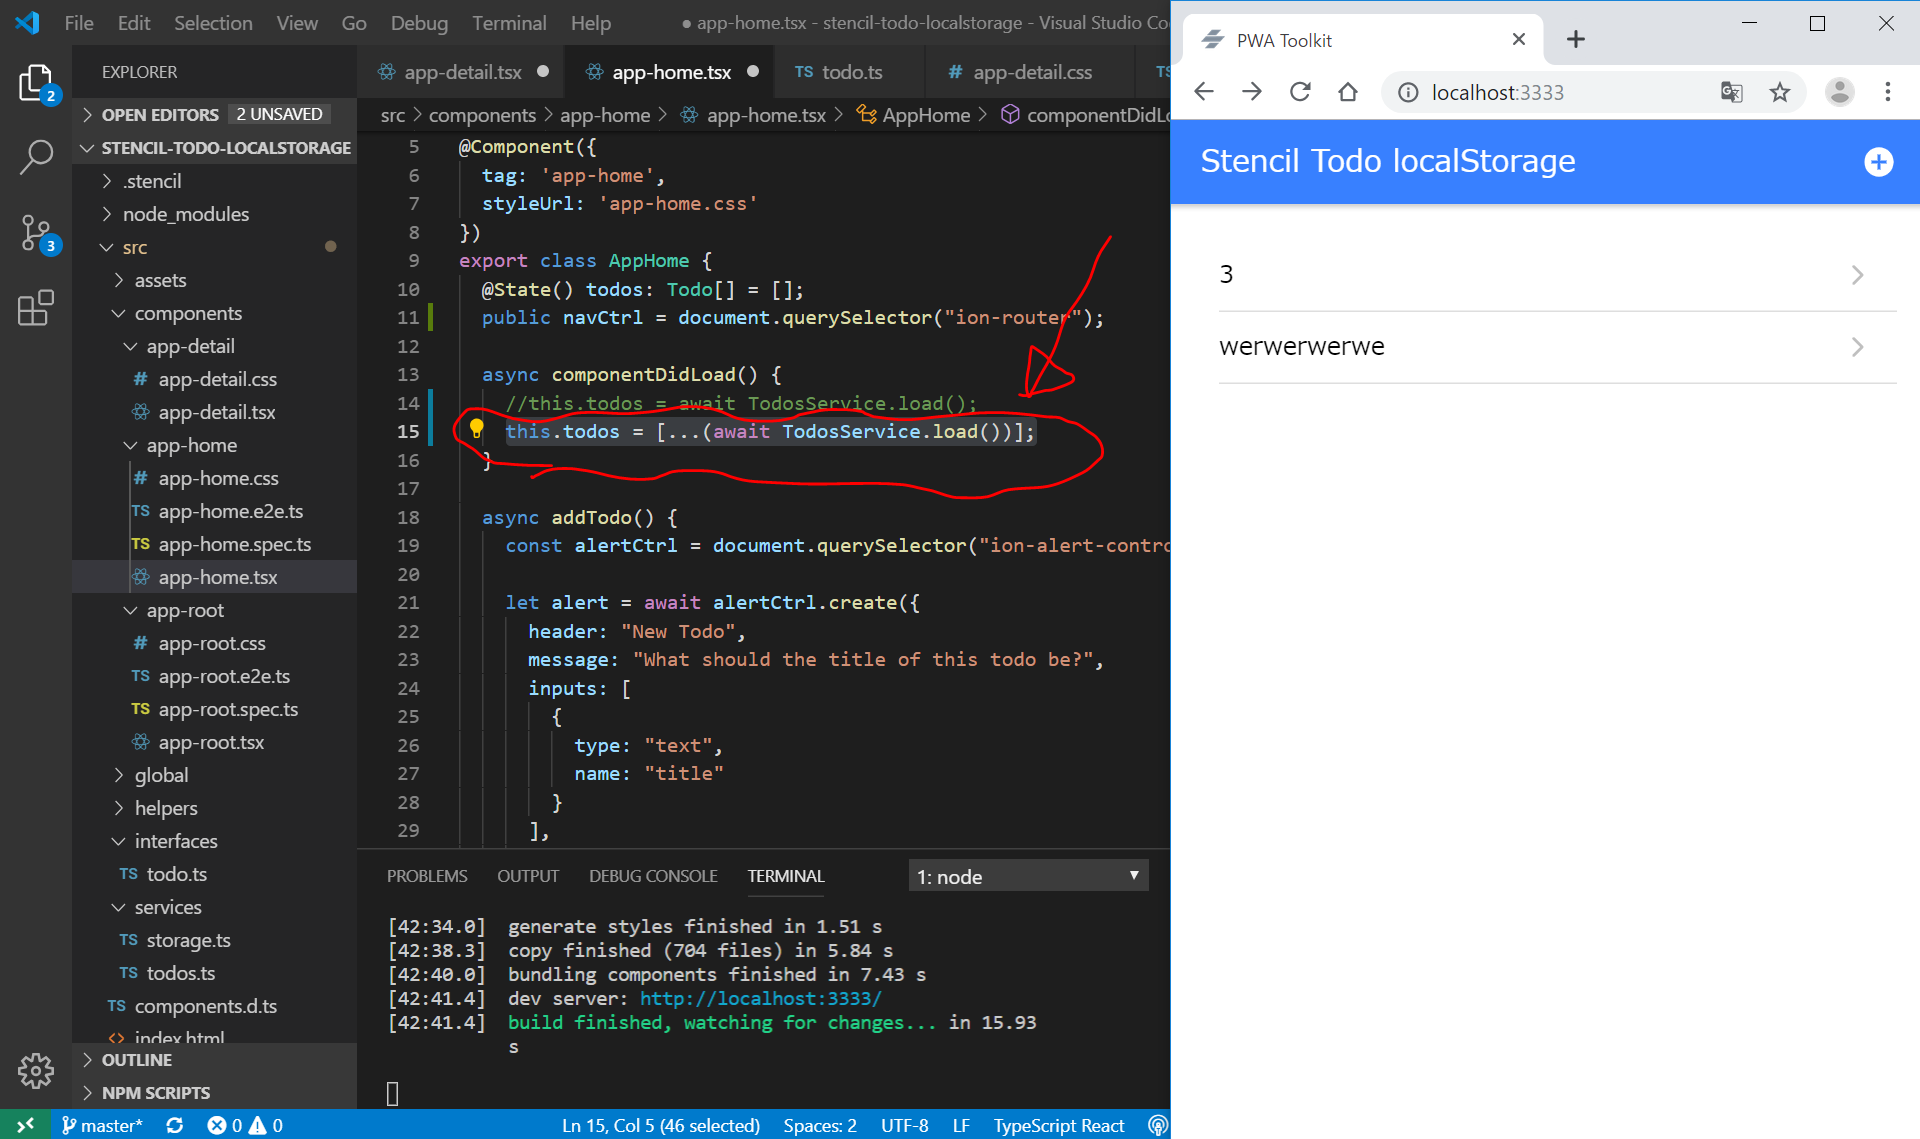Screen dimensions: 1920x1139
Task: Click the synchronize changes icon in status bar
Action: (x=174, y=1125)
